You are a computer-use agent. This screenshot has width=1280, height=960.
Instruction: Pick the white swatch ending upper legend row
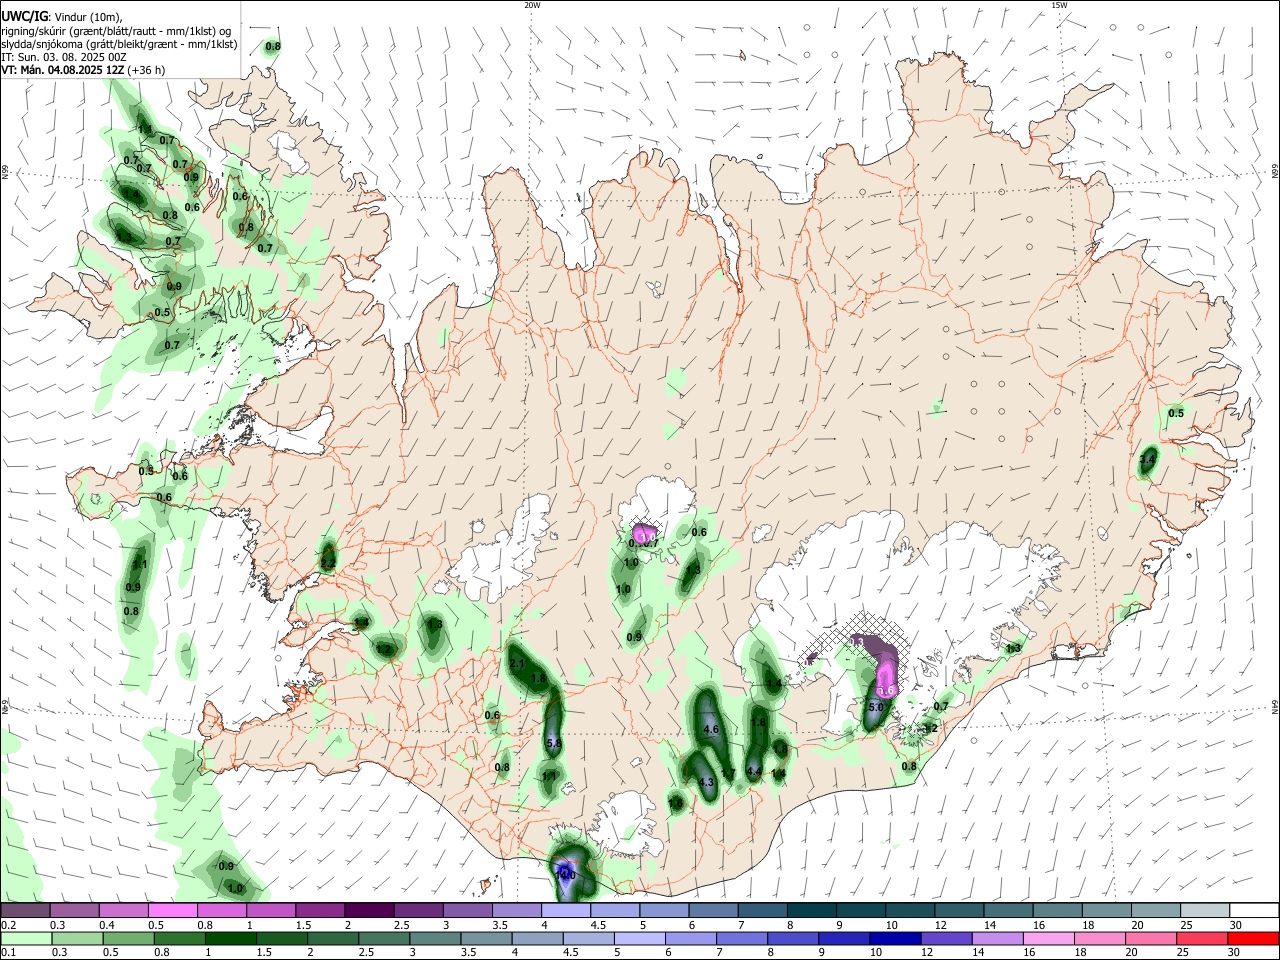(x=1254, y=911)
